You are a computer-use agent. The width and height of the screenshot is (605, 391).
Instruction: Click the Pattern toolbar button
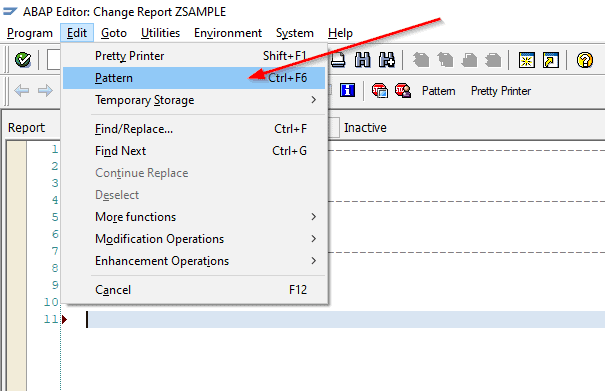(x=438, y=91)
